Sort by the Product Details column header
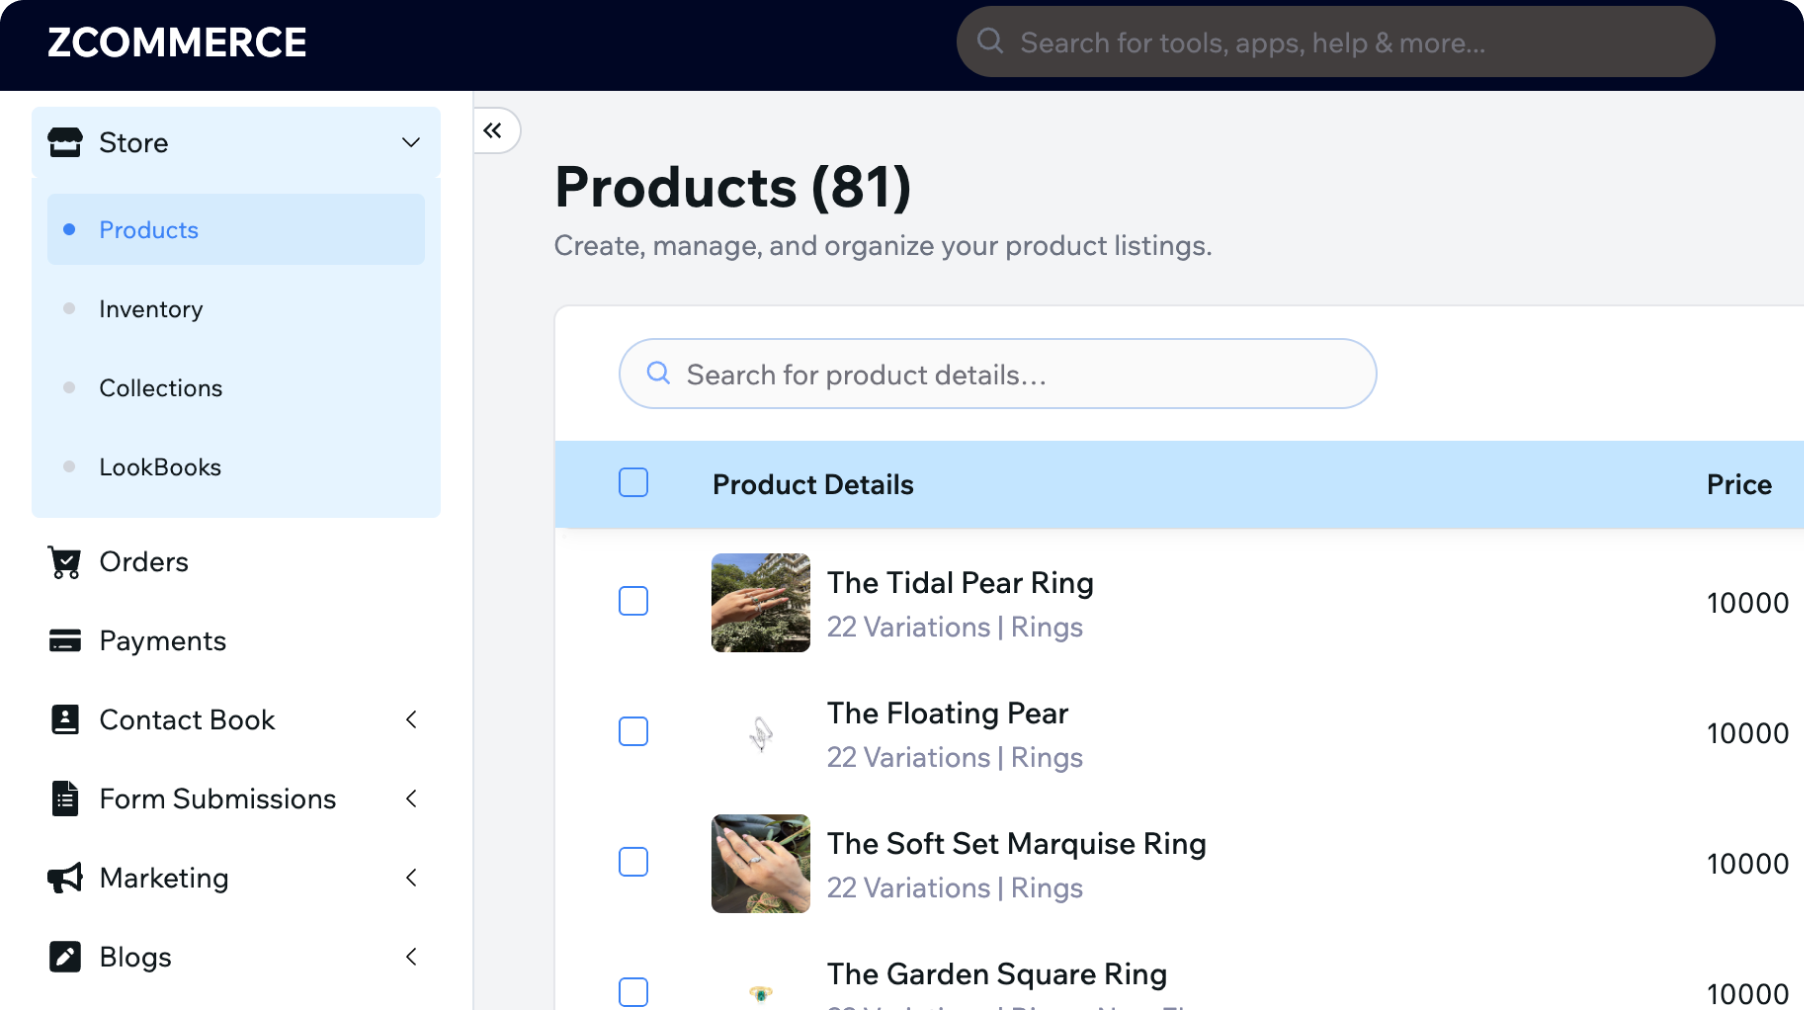1804x1010 pixels. 813,484
